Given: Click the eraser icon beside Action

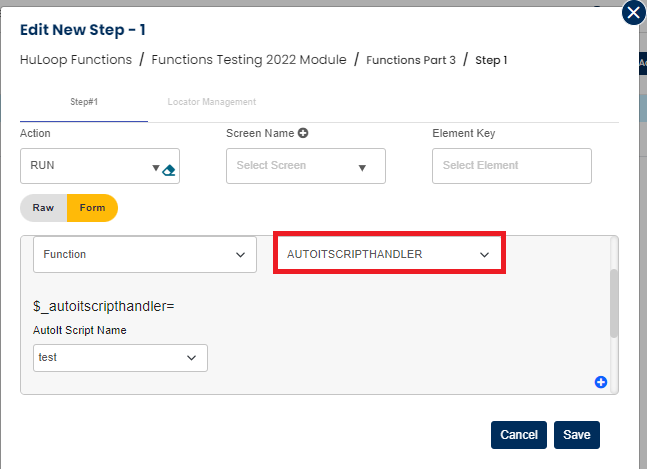Looking at the screenshot, I should [169, 169].
